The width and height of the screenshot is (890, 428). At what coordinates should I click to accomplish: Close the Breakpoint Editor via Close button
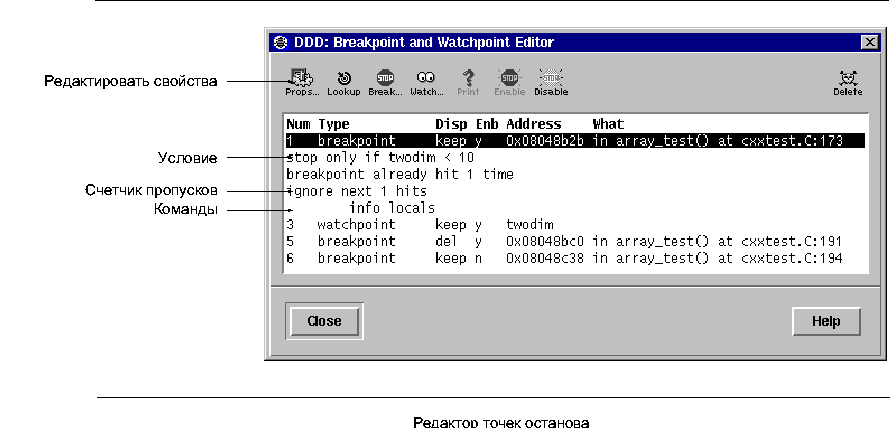[324, 321]
